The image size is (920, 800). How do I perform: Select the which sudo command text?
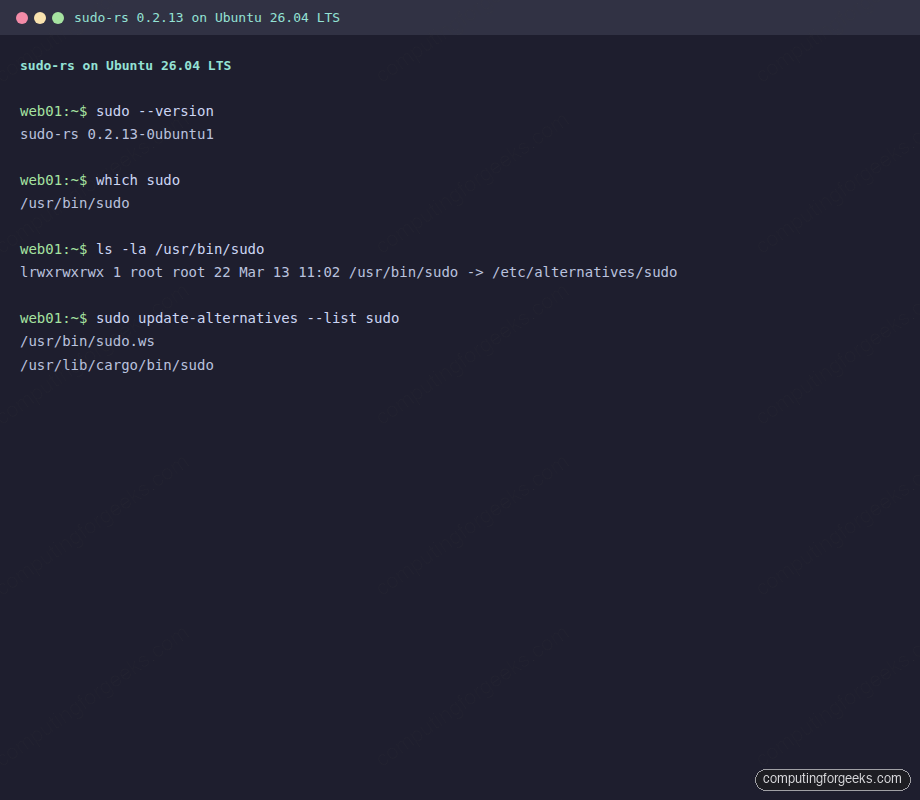tap(139, 180)
